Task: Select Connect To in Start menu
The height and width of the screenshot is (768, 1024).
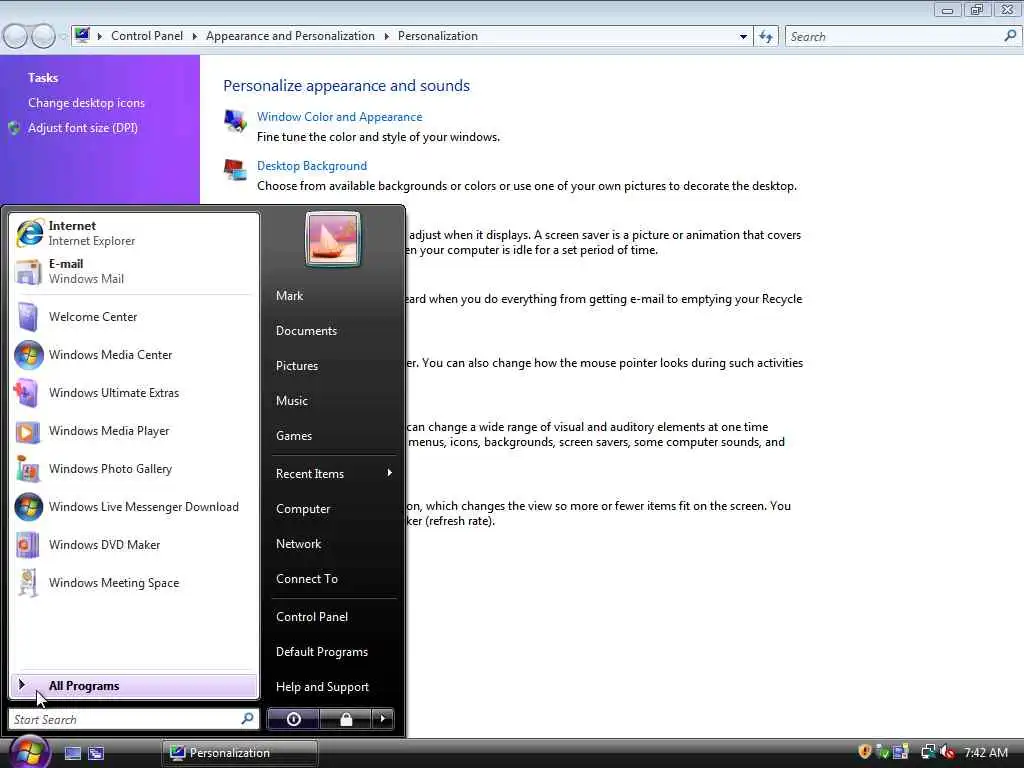Action: [307, 579]
